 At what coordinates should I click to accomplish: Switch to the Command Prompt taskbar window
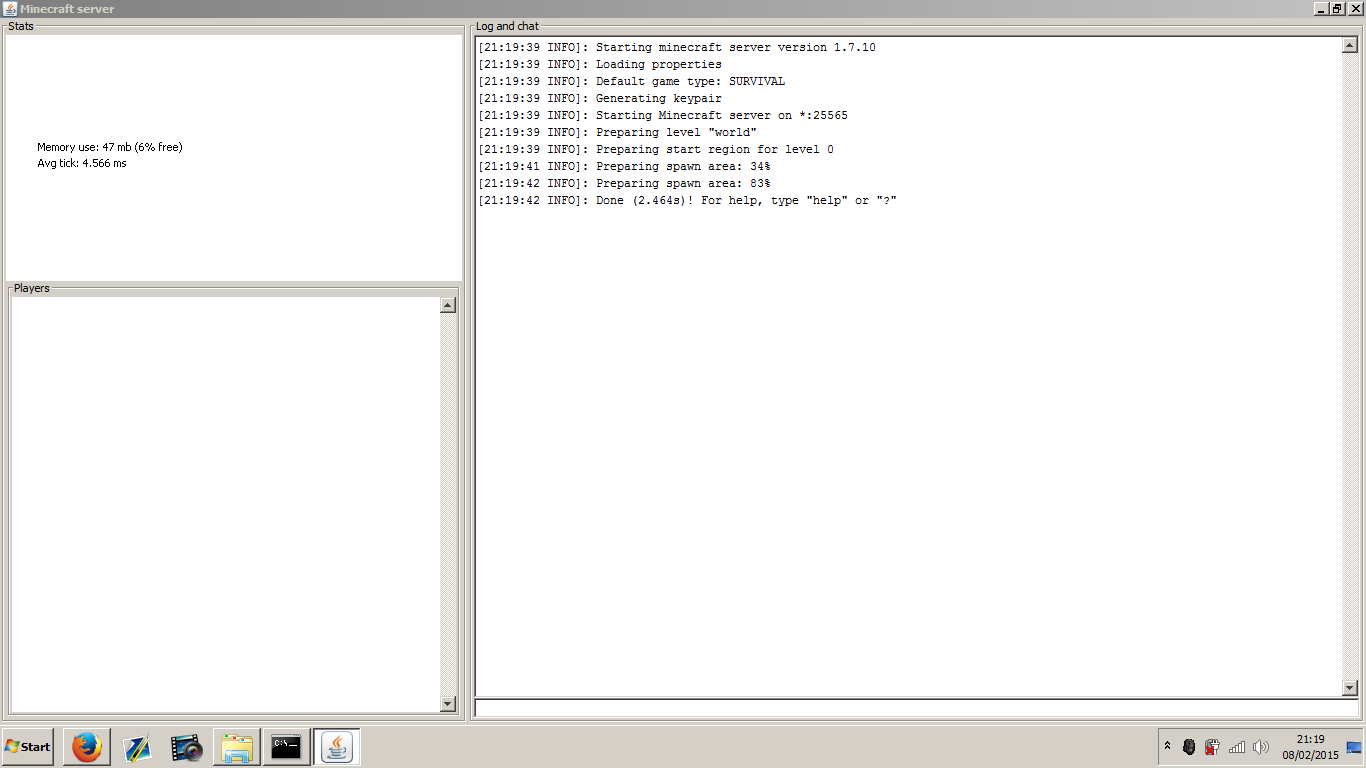[x=286, y=747]
